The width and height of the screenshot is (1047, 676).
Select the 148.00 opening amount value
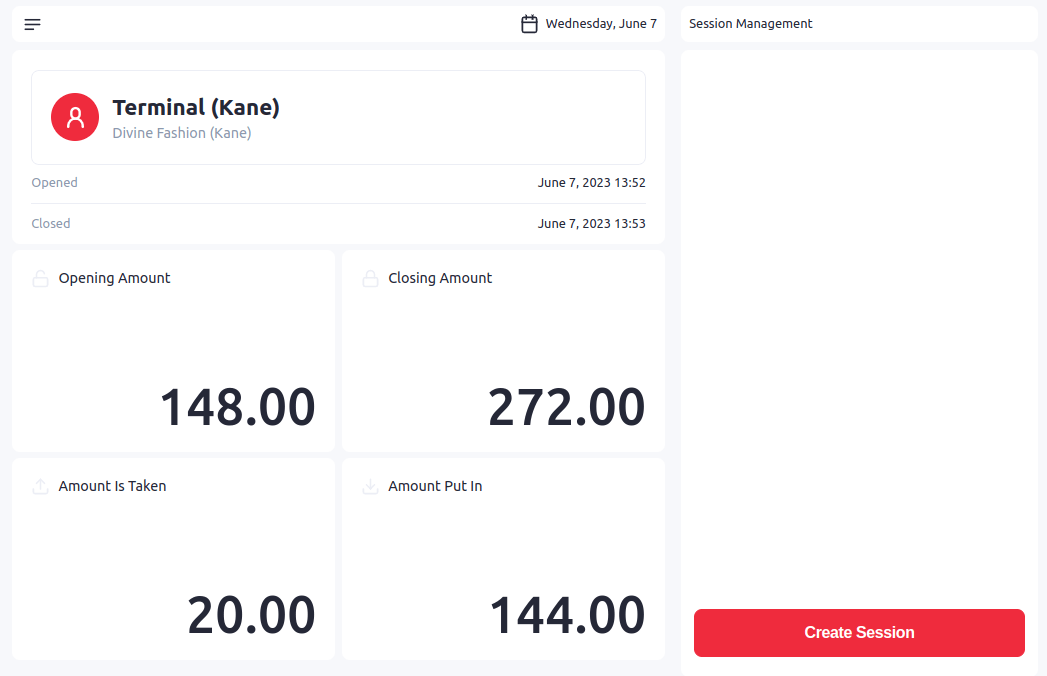(237, 407)
